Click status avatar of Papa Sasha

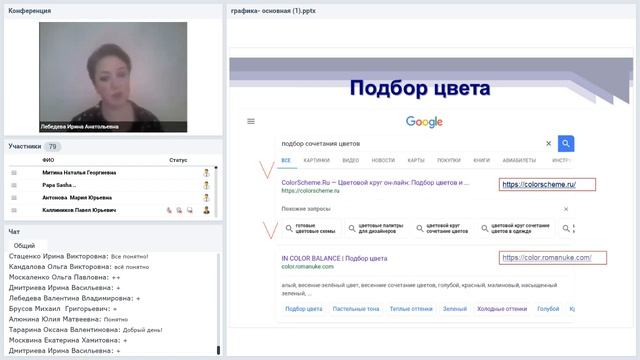[x=207, y=185]
